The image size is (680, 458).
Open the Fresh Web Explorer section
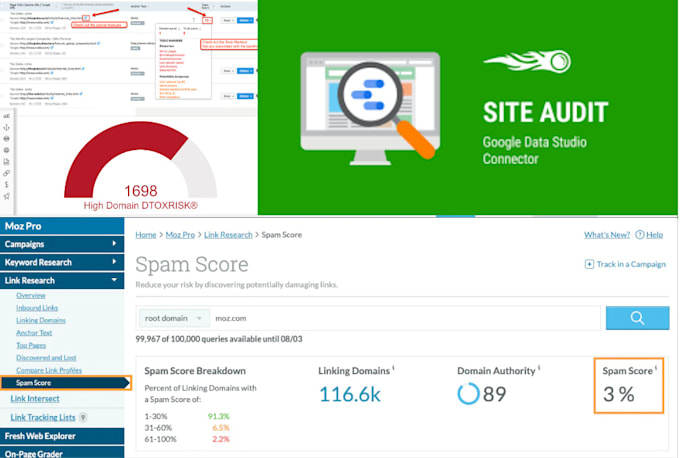pos(62,436)
